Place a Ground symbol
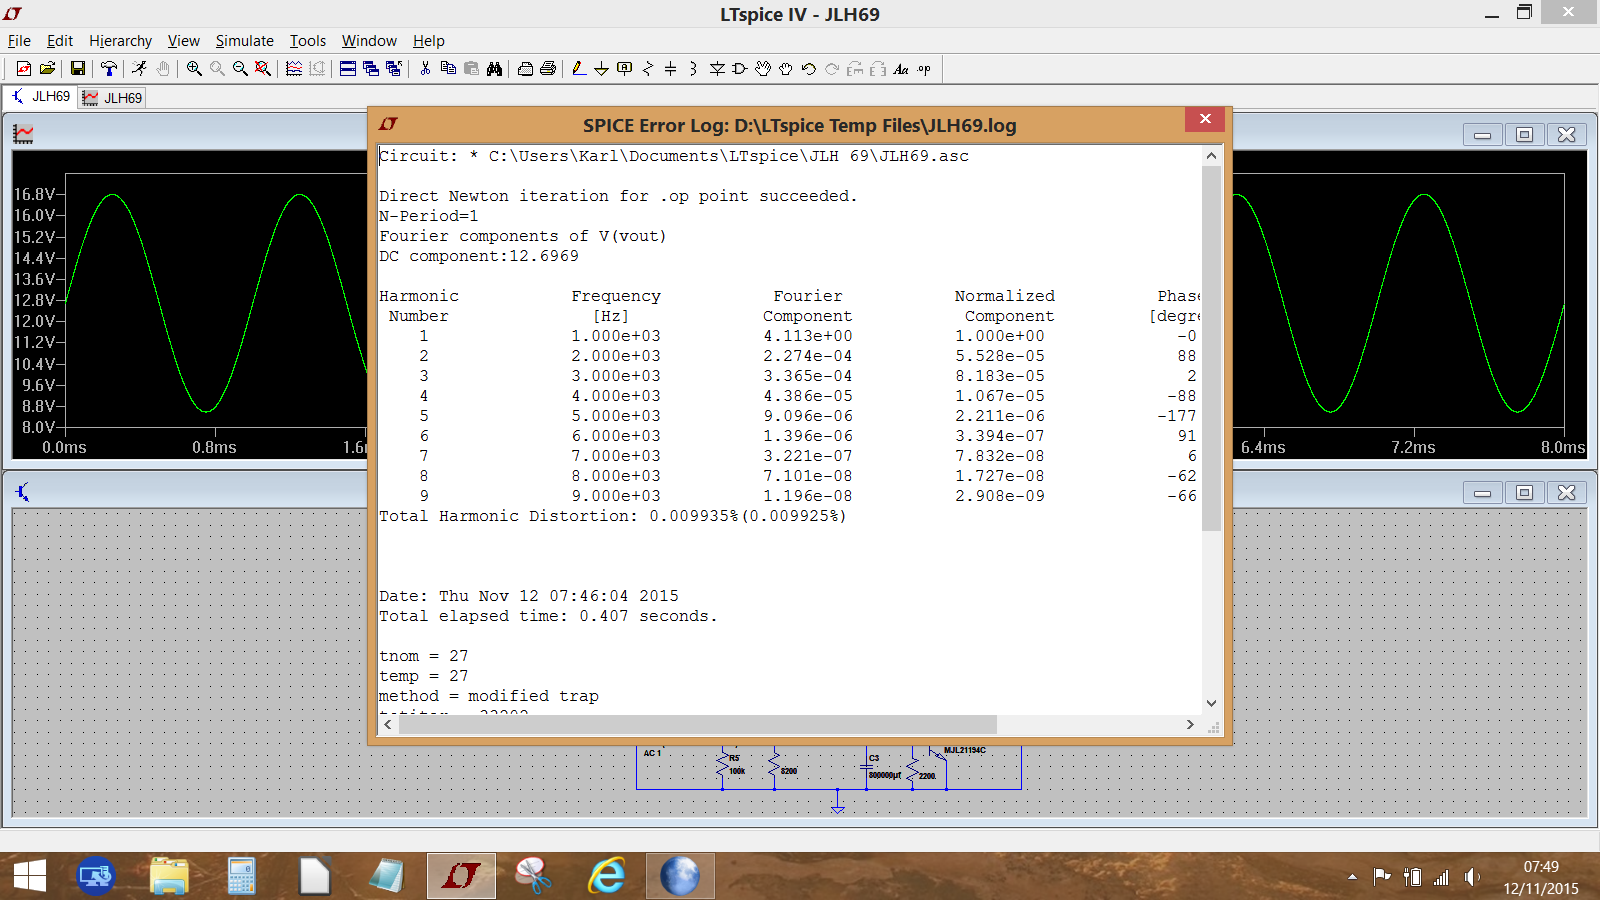1600x900 pixels. click(x=601, y=69)
